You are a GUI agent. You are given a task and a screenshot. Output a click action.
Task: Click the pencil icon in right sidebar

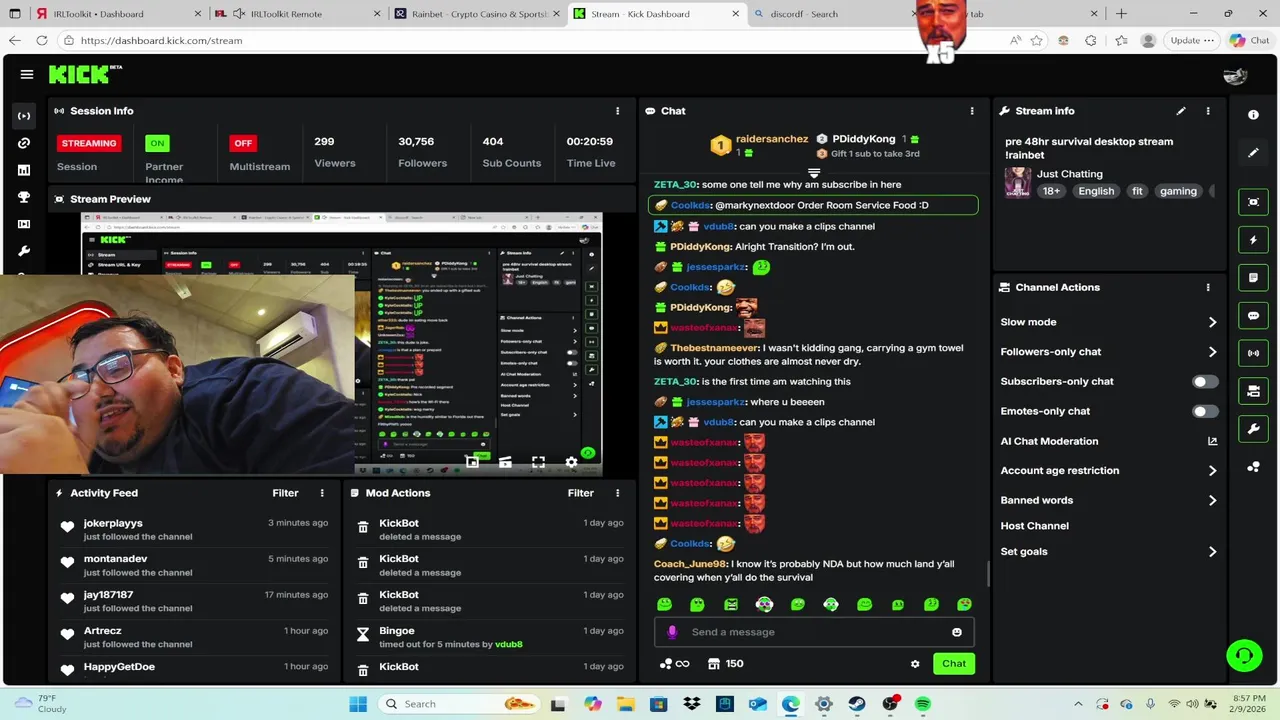point(1253,153)
